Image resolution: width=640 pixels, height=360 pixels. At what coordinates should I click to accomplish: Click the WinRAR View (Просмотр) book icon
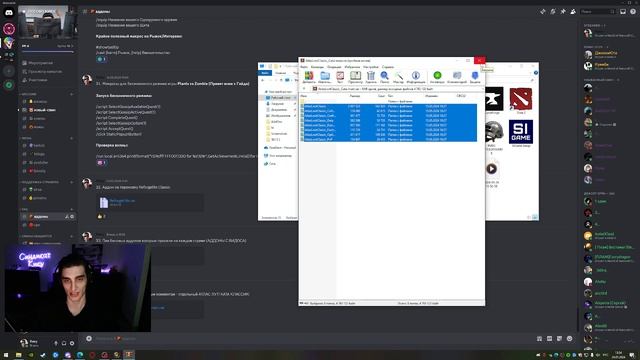[x=356, y=76]
